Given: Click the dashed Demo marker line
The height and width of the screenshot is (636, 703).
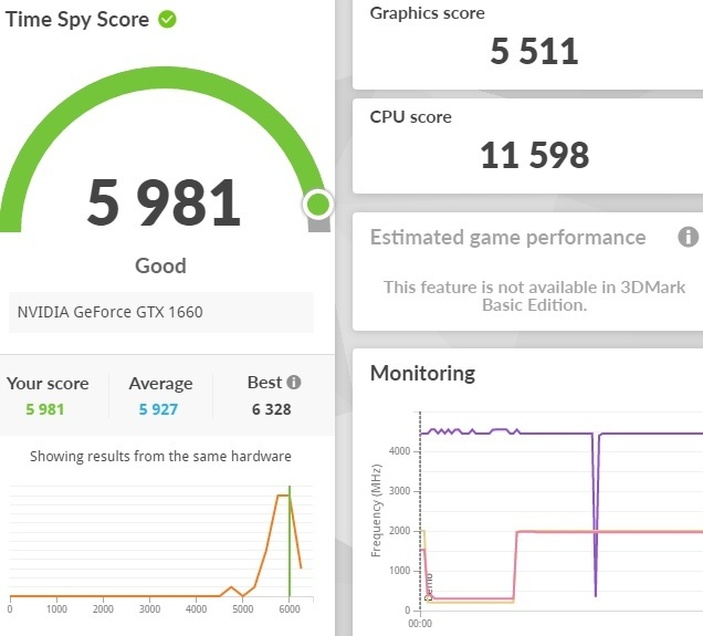Looking at the screenshot, I should (420, 511).
